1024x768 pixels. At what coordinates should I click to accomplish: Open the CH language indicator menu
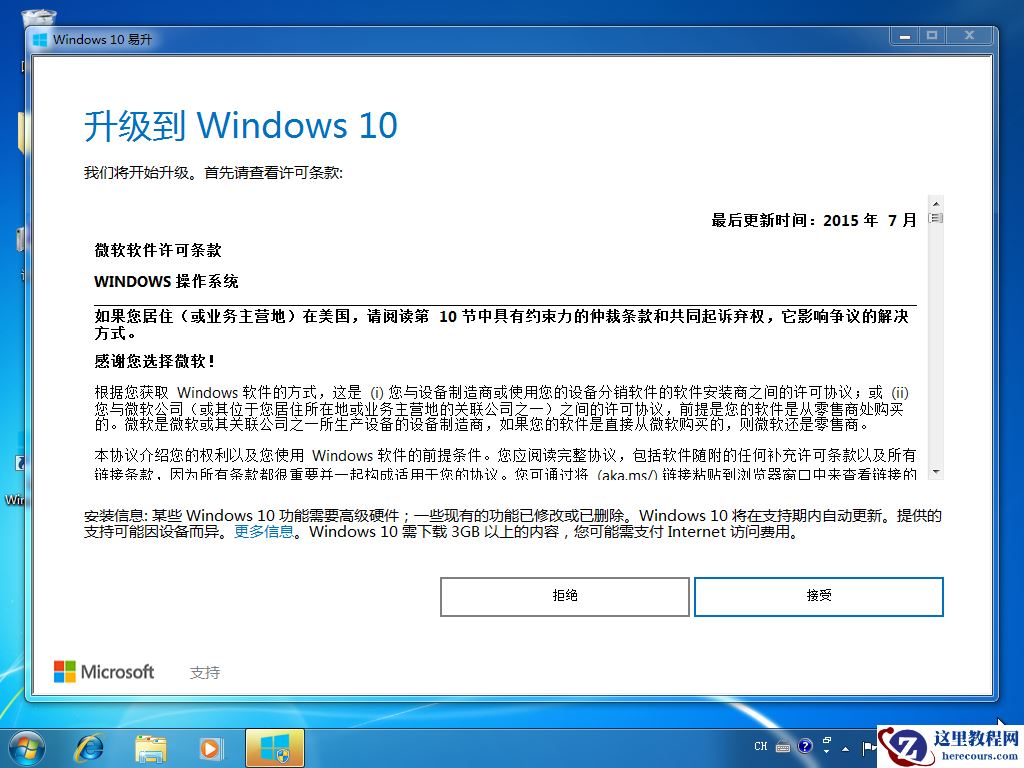(761, 747)
